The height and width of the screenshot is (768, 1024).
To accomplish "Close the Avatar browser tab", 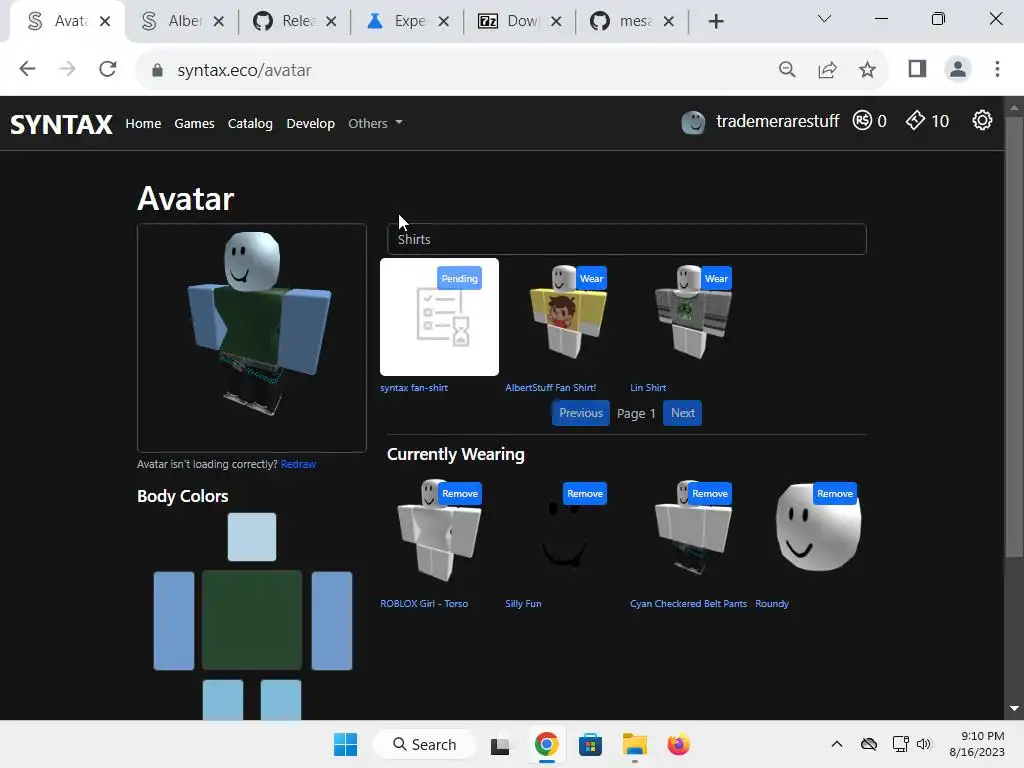I will pos(104,22).
